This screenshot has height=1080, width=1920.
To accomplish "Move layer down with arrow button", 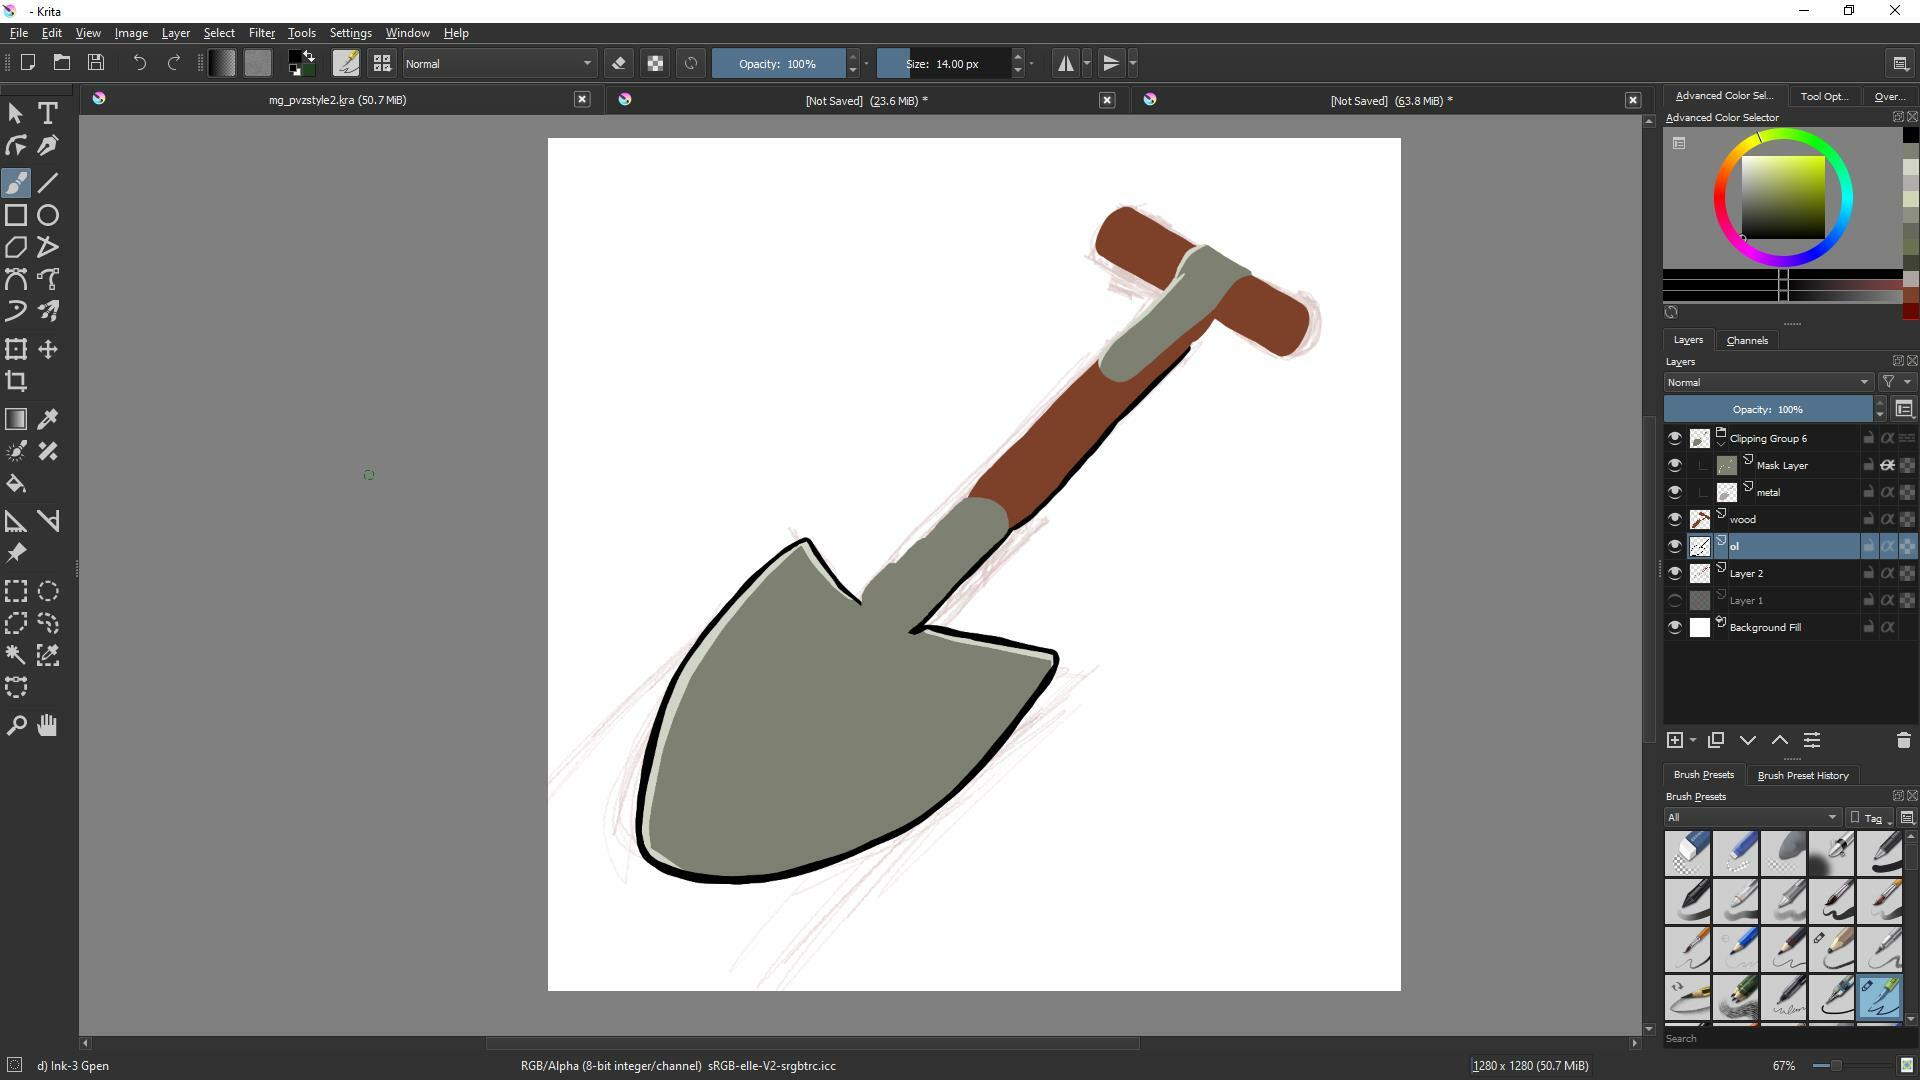I will [x=1748, y=740].
